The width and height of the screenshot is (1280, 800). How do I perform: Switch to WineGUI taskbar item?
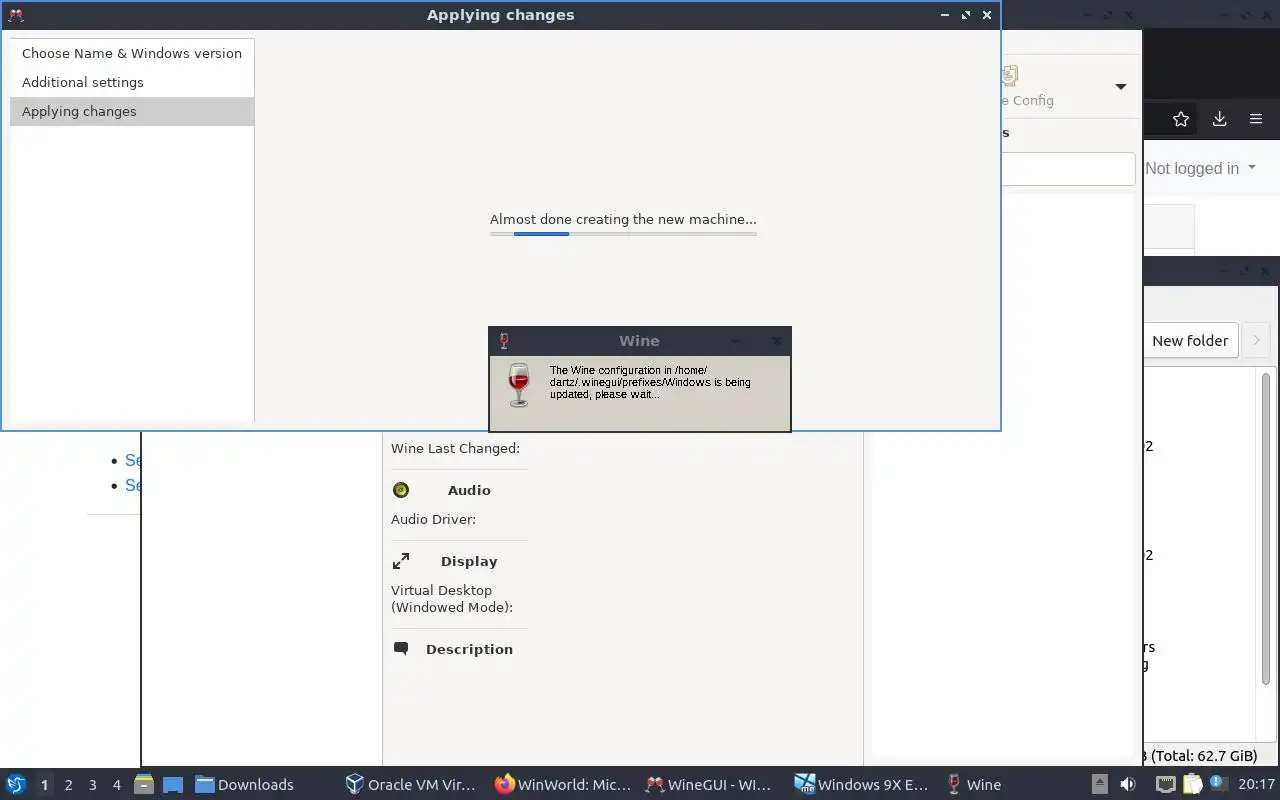[708, 785]
